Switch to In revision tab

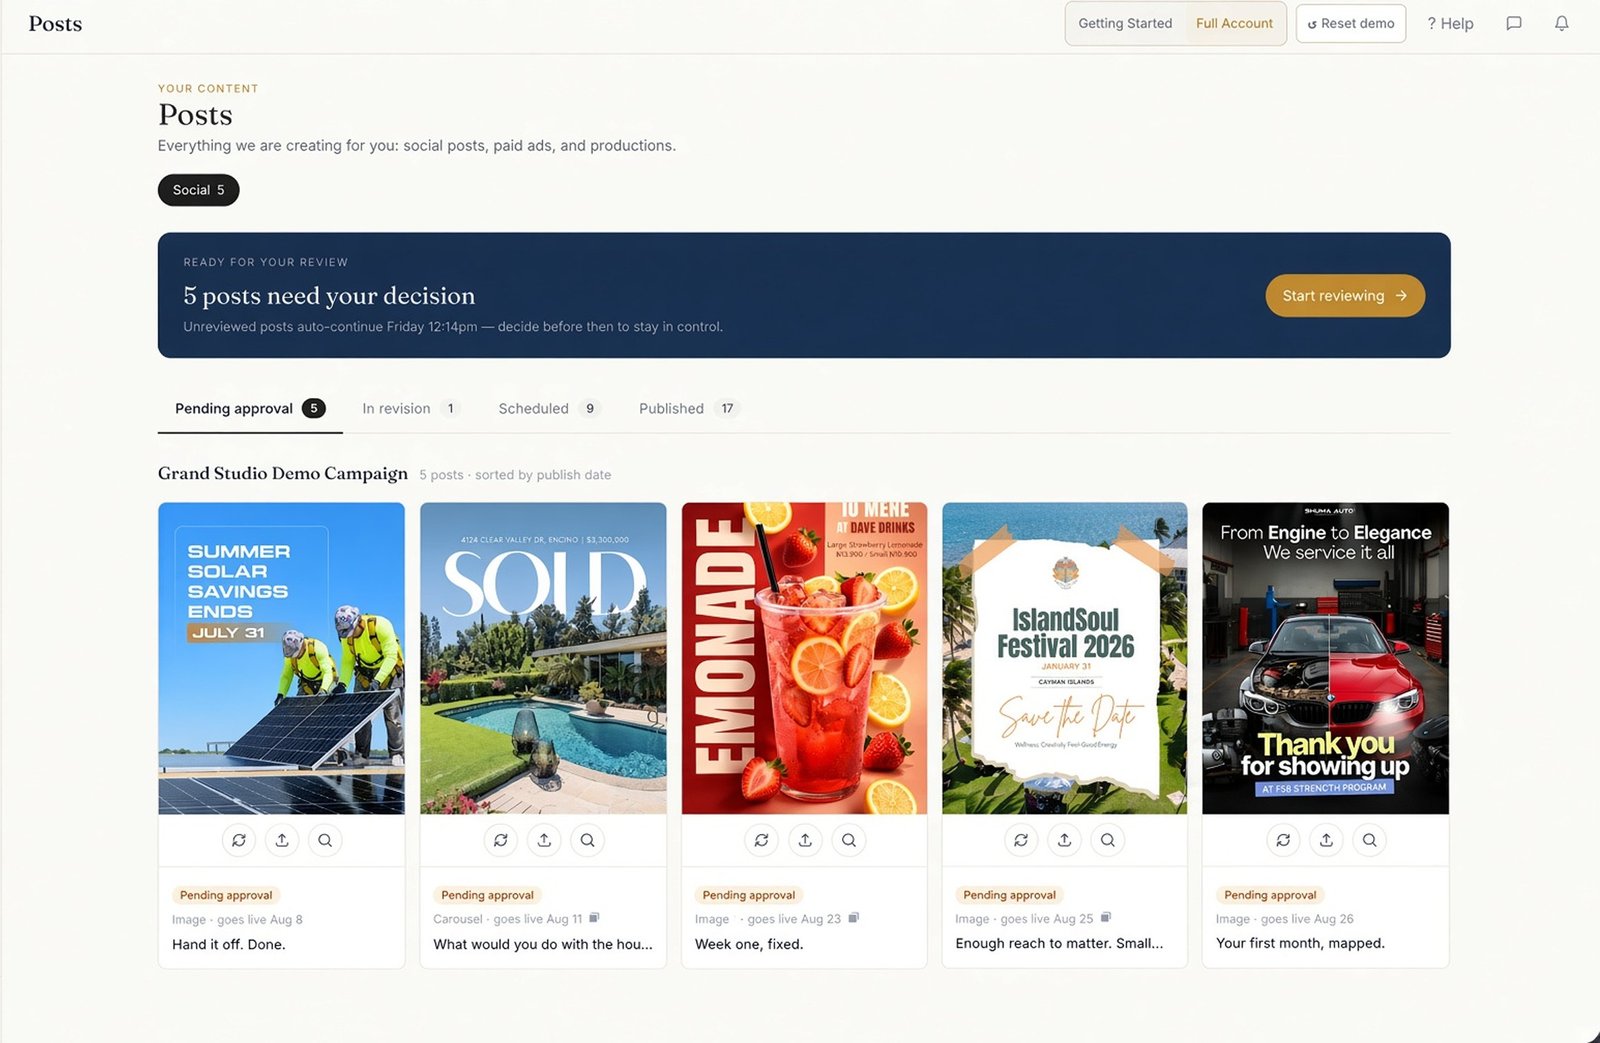click(x=410, y=408)
